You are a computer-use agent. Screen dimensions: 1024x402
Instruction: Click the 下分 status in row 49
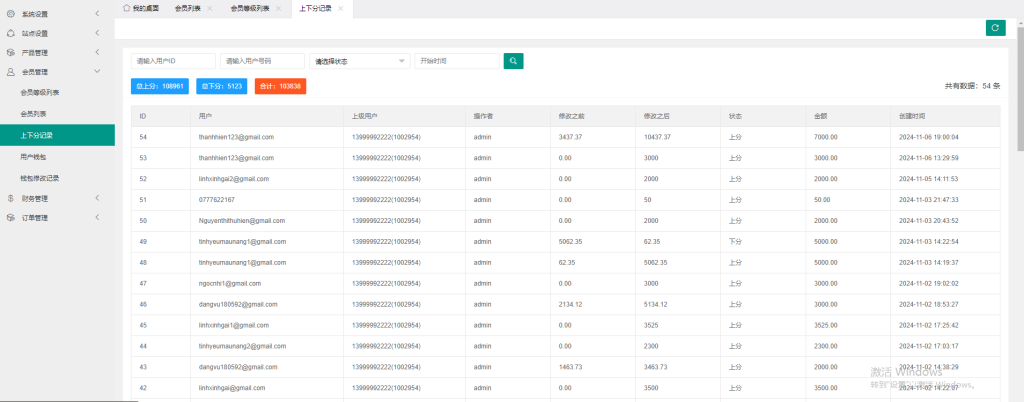735,241
